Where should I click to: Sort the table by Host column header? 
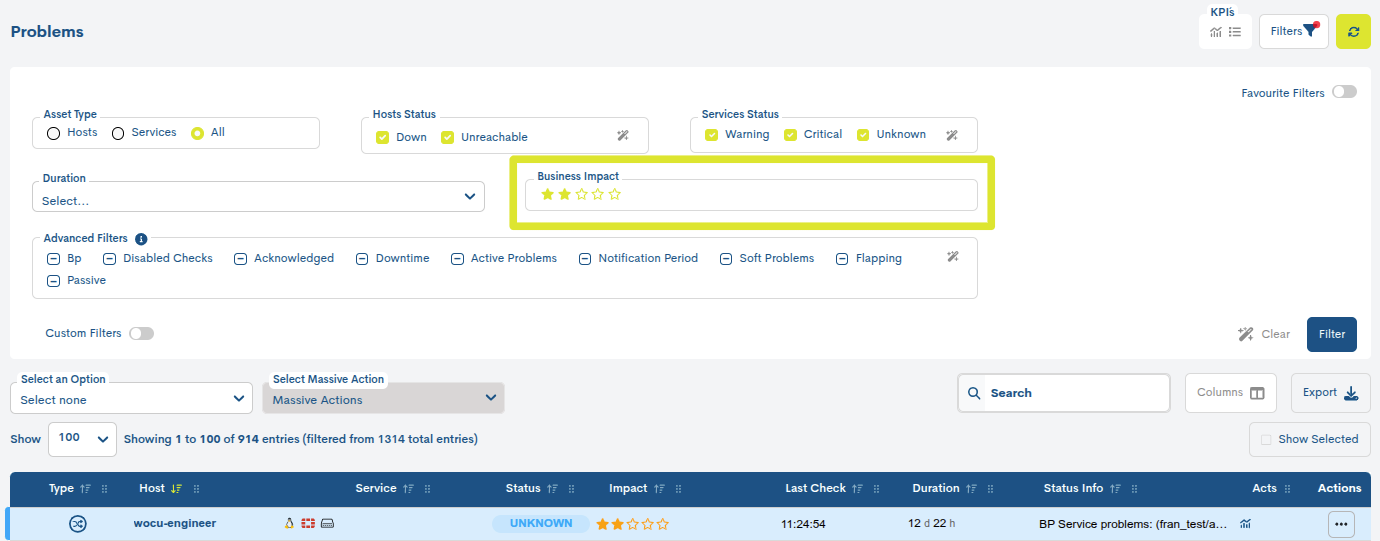click(152, 488)
